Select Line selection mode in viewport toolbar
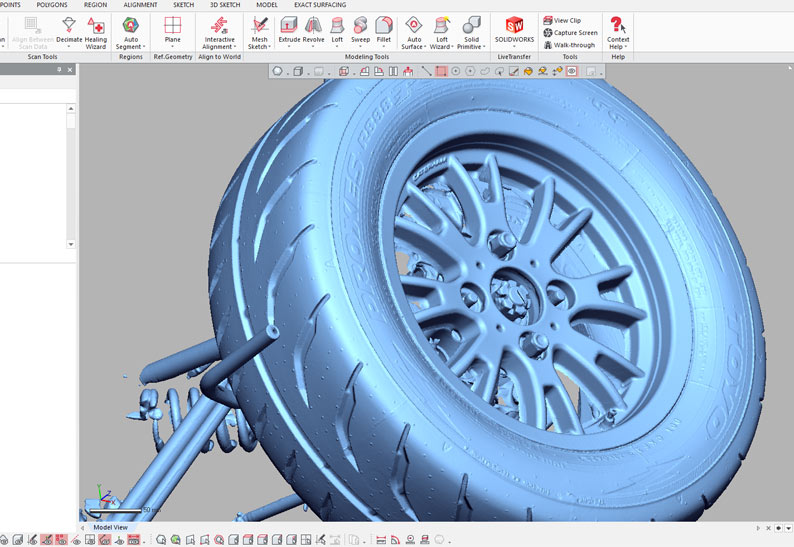This screenshot has width=794, height=547. point(426,71)
